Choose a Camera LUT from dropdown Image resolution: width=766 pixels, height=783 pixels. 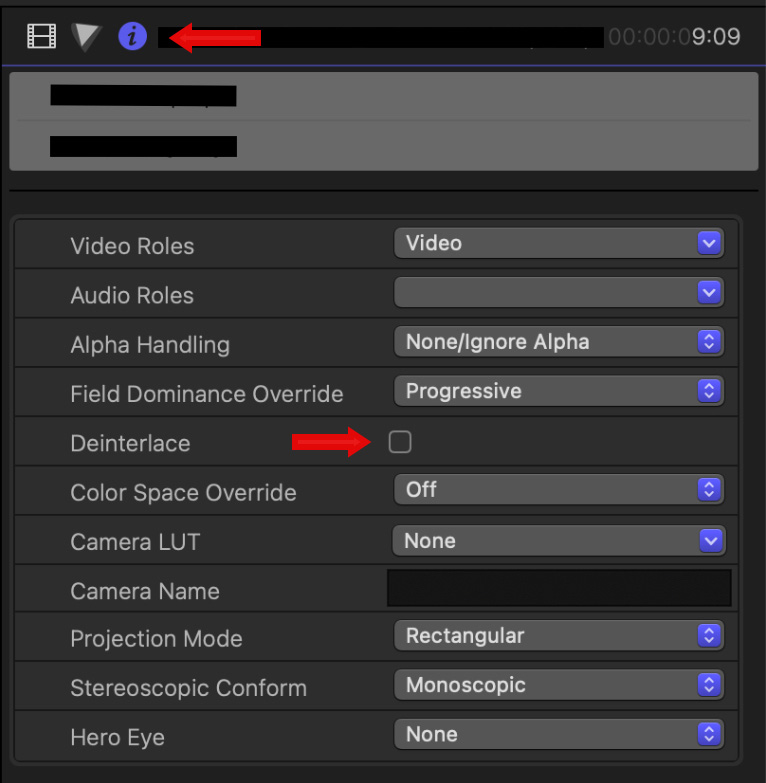(558, 541)
